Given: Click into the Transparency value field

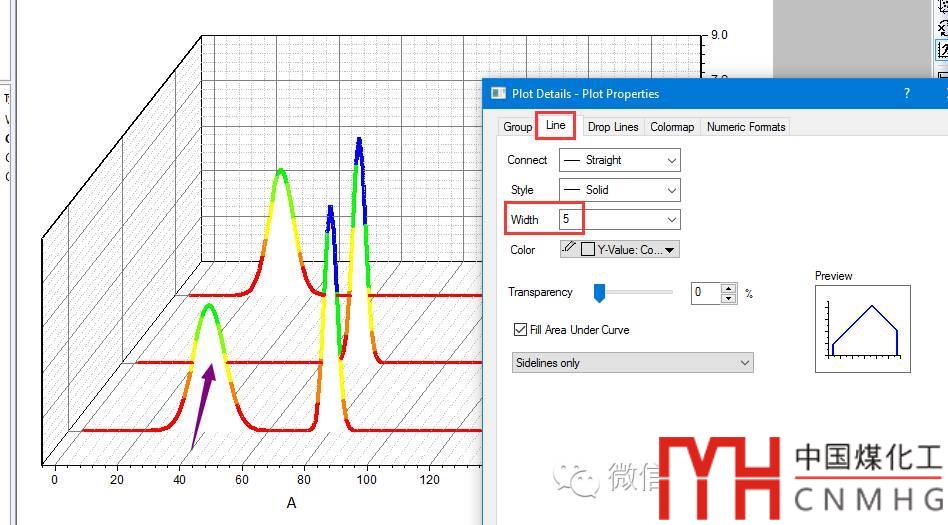Looking at the screenshot, I should point(705,293).
